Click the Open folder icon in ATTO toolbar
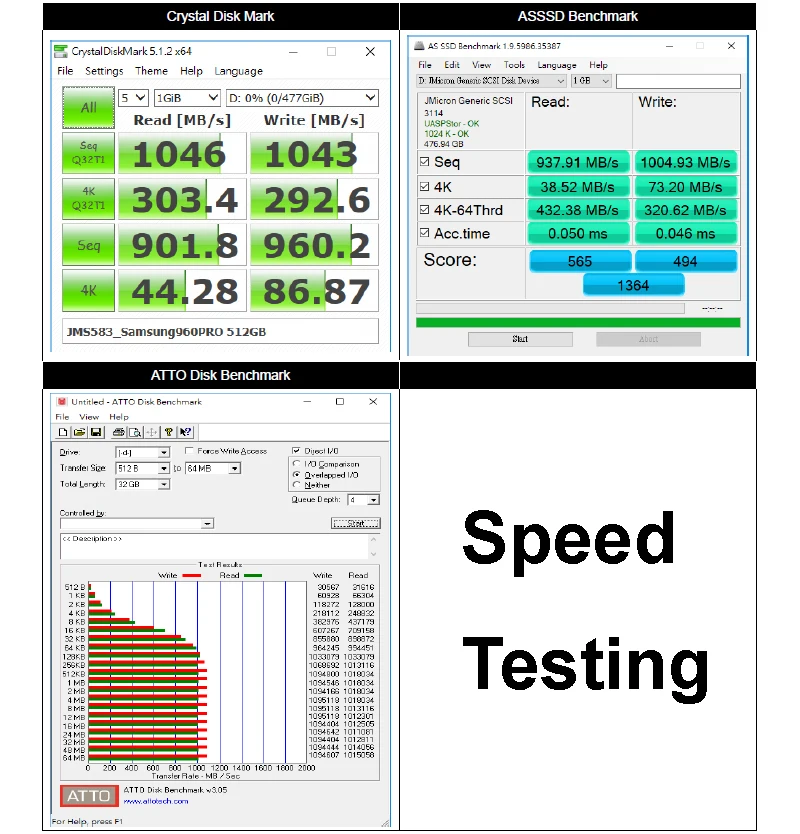Viewport: 800px width, 834px height. 79,432
